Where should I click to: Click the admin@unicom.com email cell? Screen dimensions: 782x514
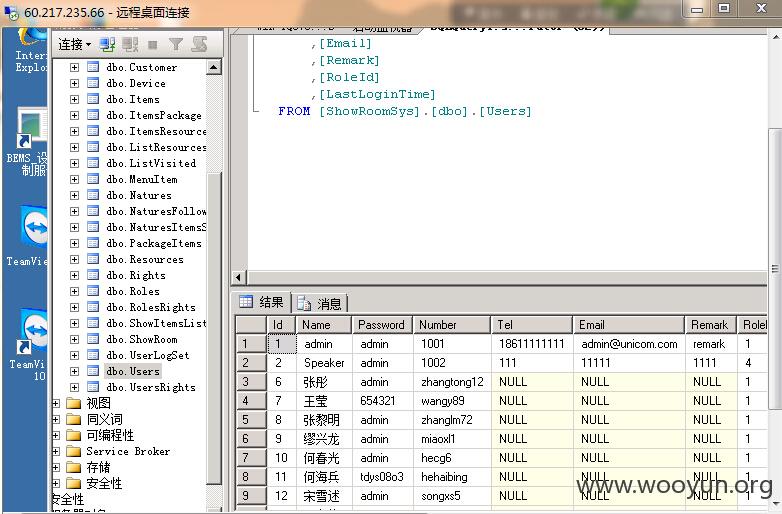[x=629, y=344]
